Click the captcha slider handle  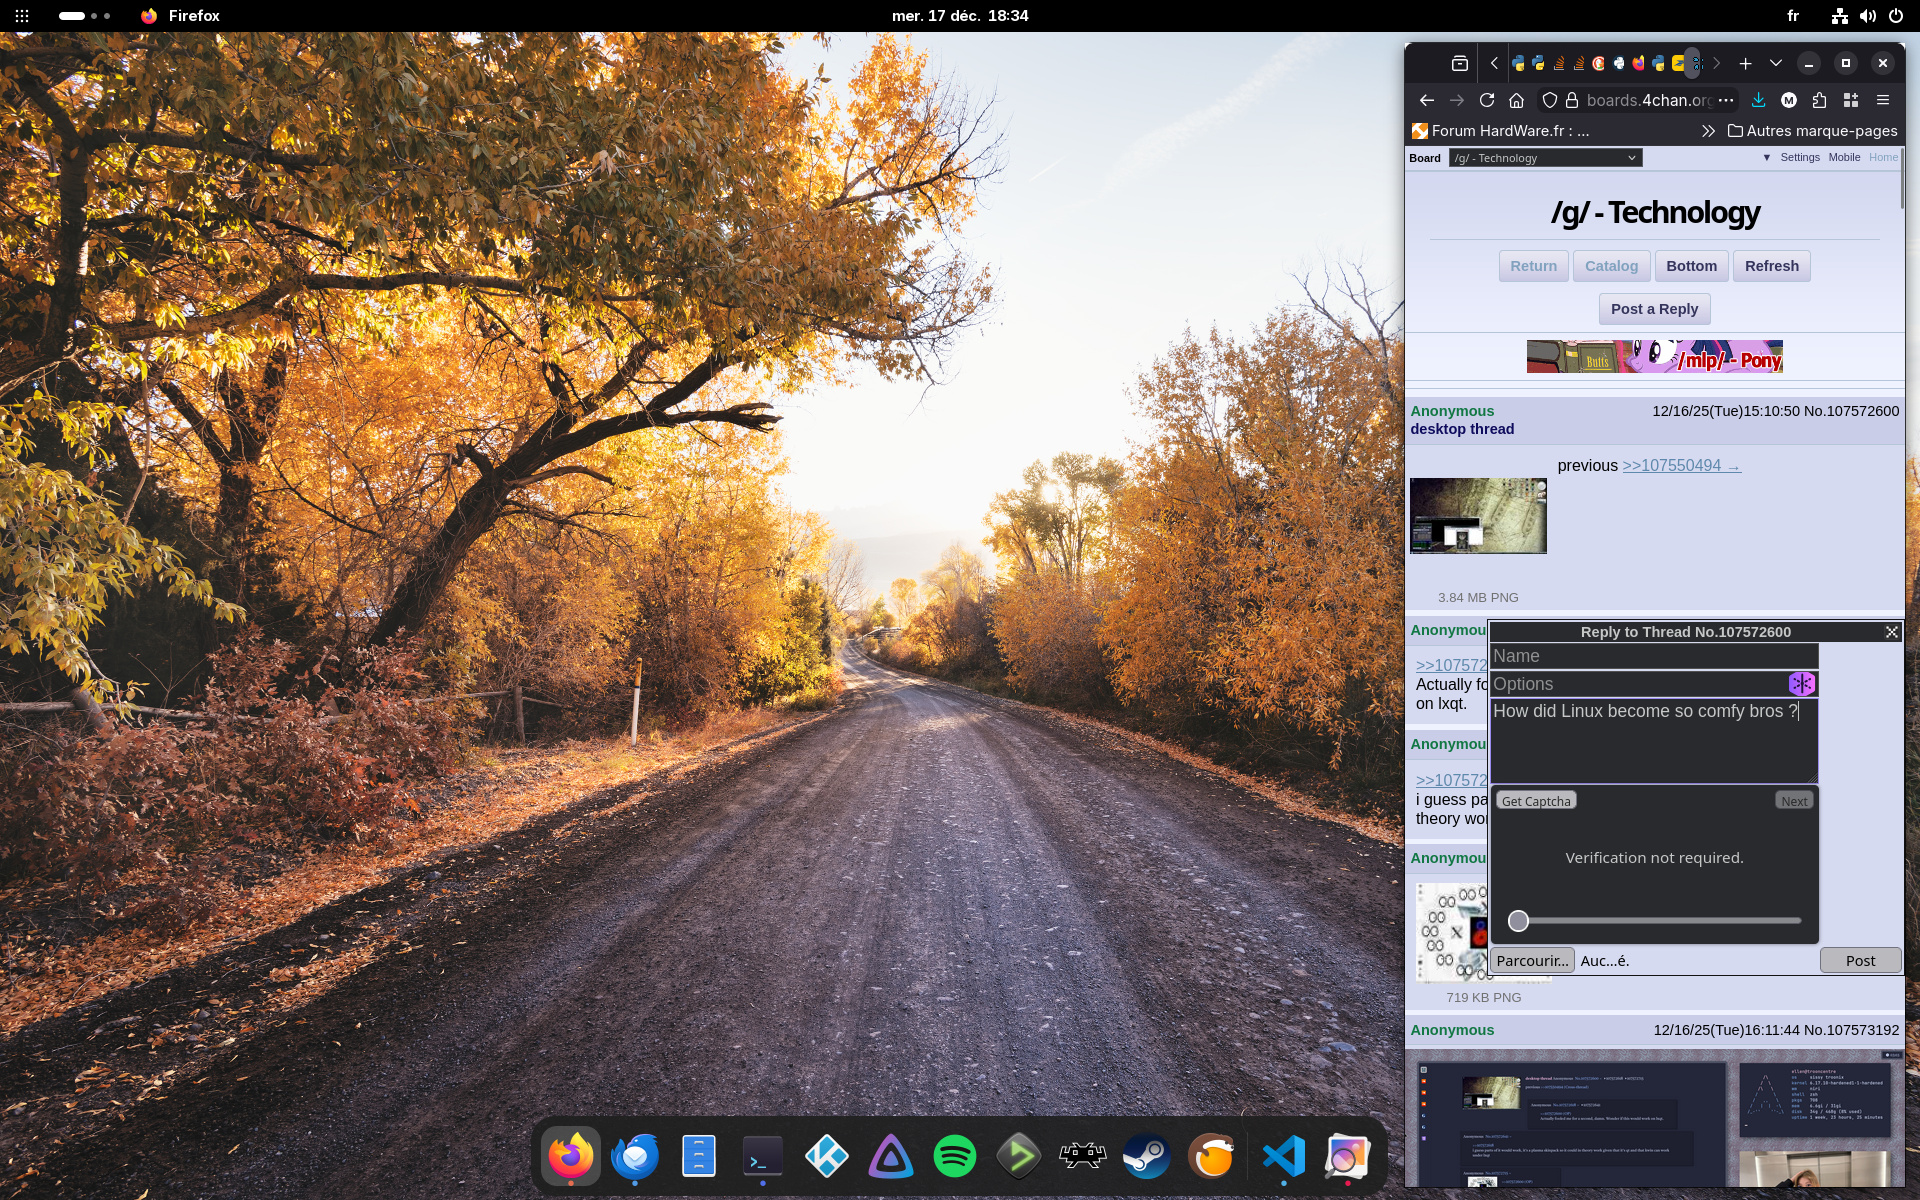1518,921
